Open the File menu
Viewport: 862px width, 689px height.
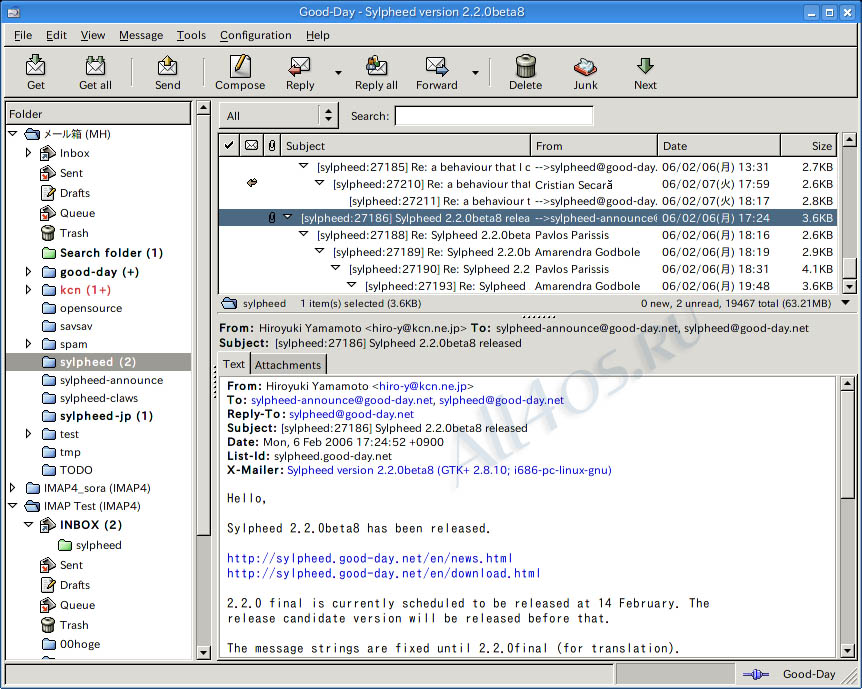coord(23,35)
